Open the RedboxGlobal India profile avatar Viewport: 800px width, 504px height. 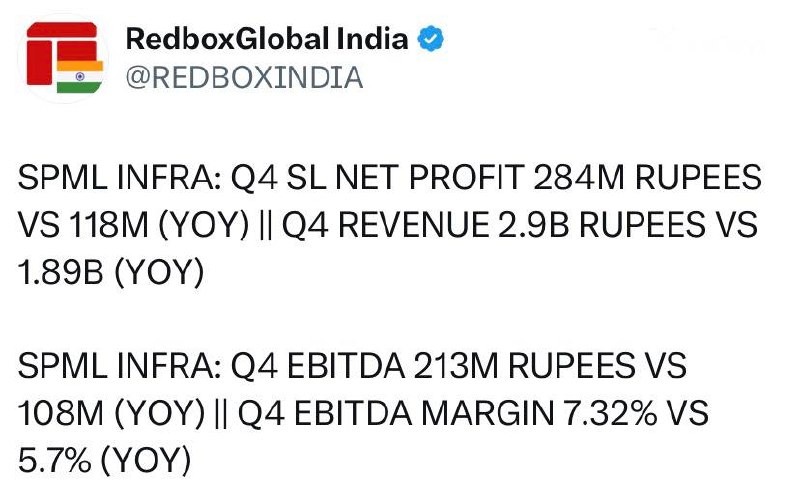(63, 58)
